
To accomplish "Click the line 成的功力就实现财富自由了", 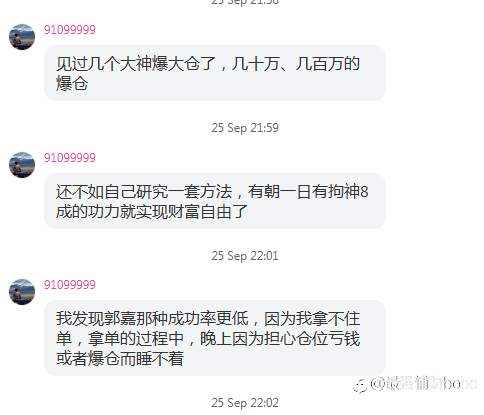I will click(x=151, y=211).
